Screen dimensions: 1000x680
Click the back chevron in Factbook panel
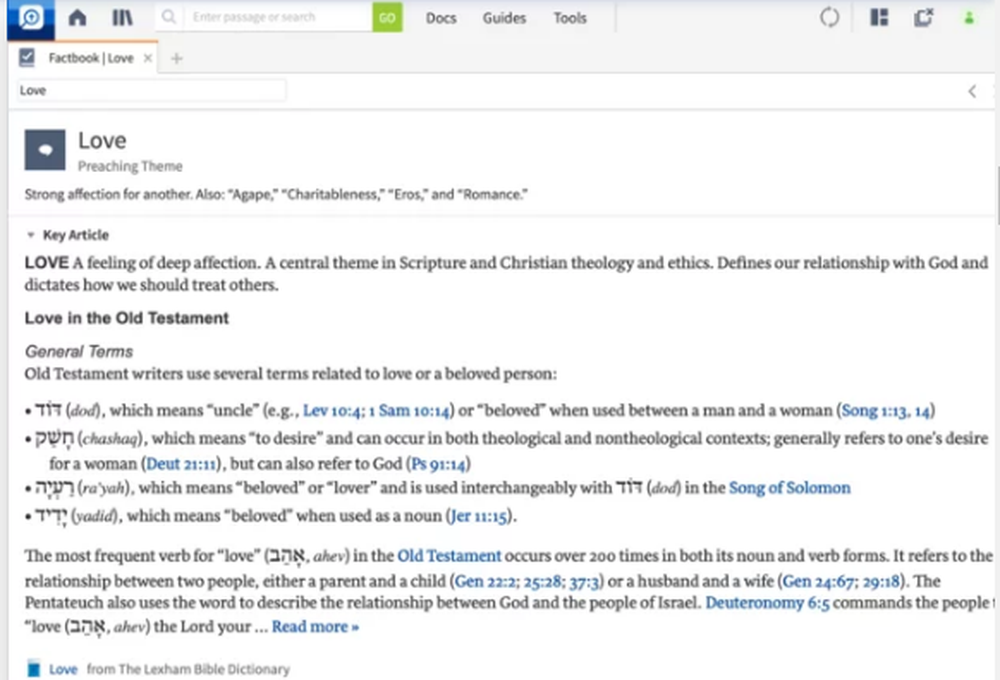click(972, 91)
